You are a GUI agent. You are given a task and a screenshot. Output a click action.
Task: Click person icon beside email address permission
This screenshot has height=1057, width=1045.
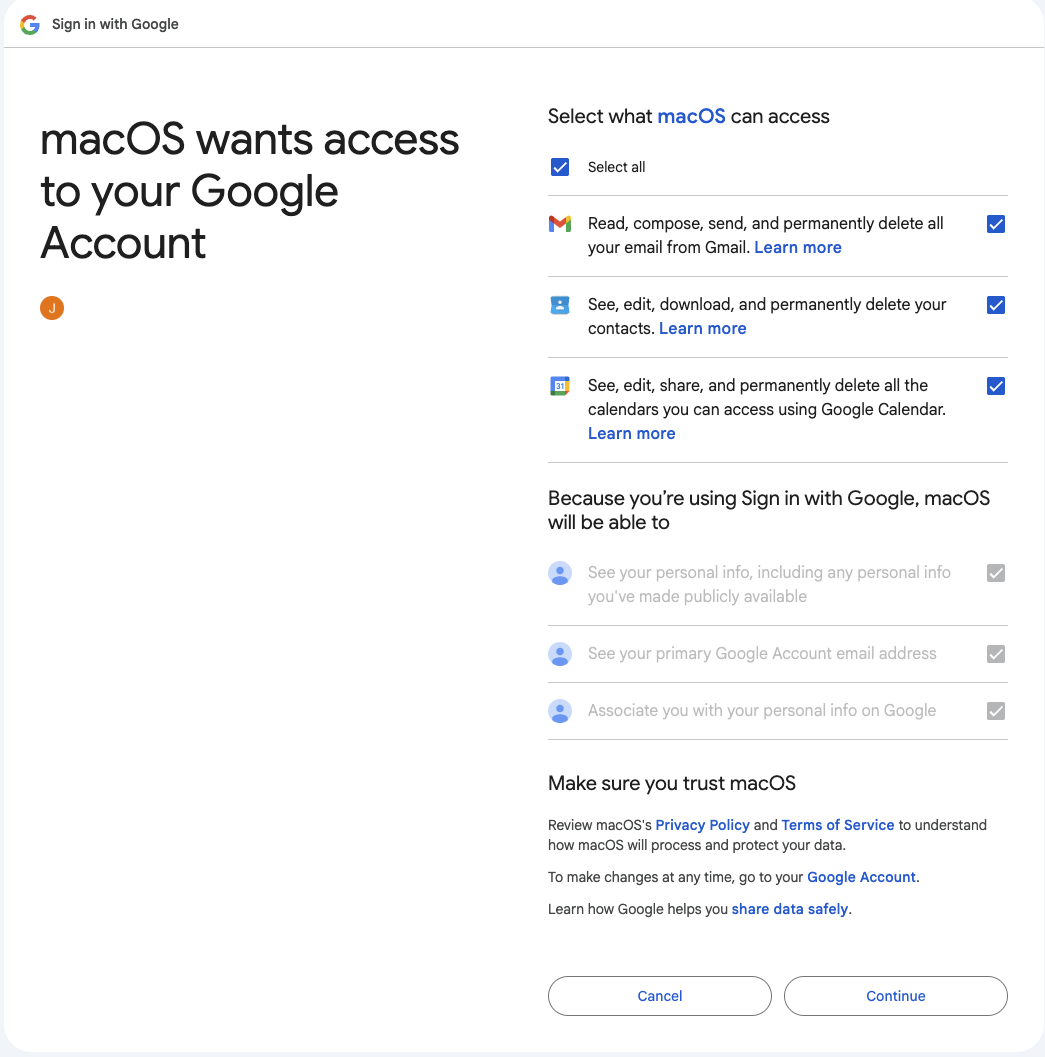[x=560, y=653]
